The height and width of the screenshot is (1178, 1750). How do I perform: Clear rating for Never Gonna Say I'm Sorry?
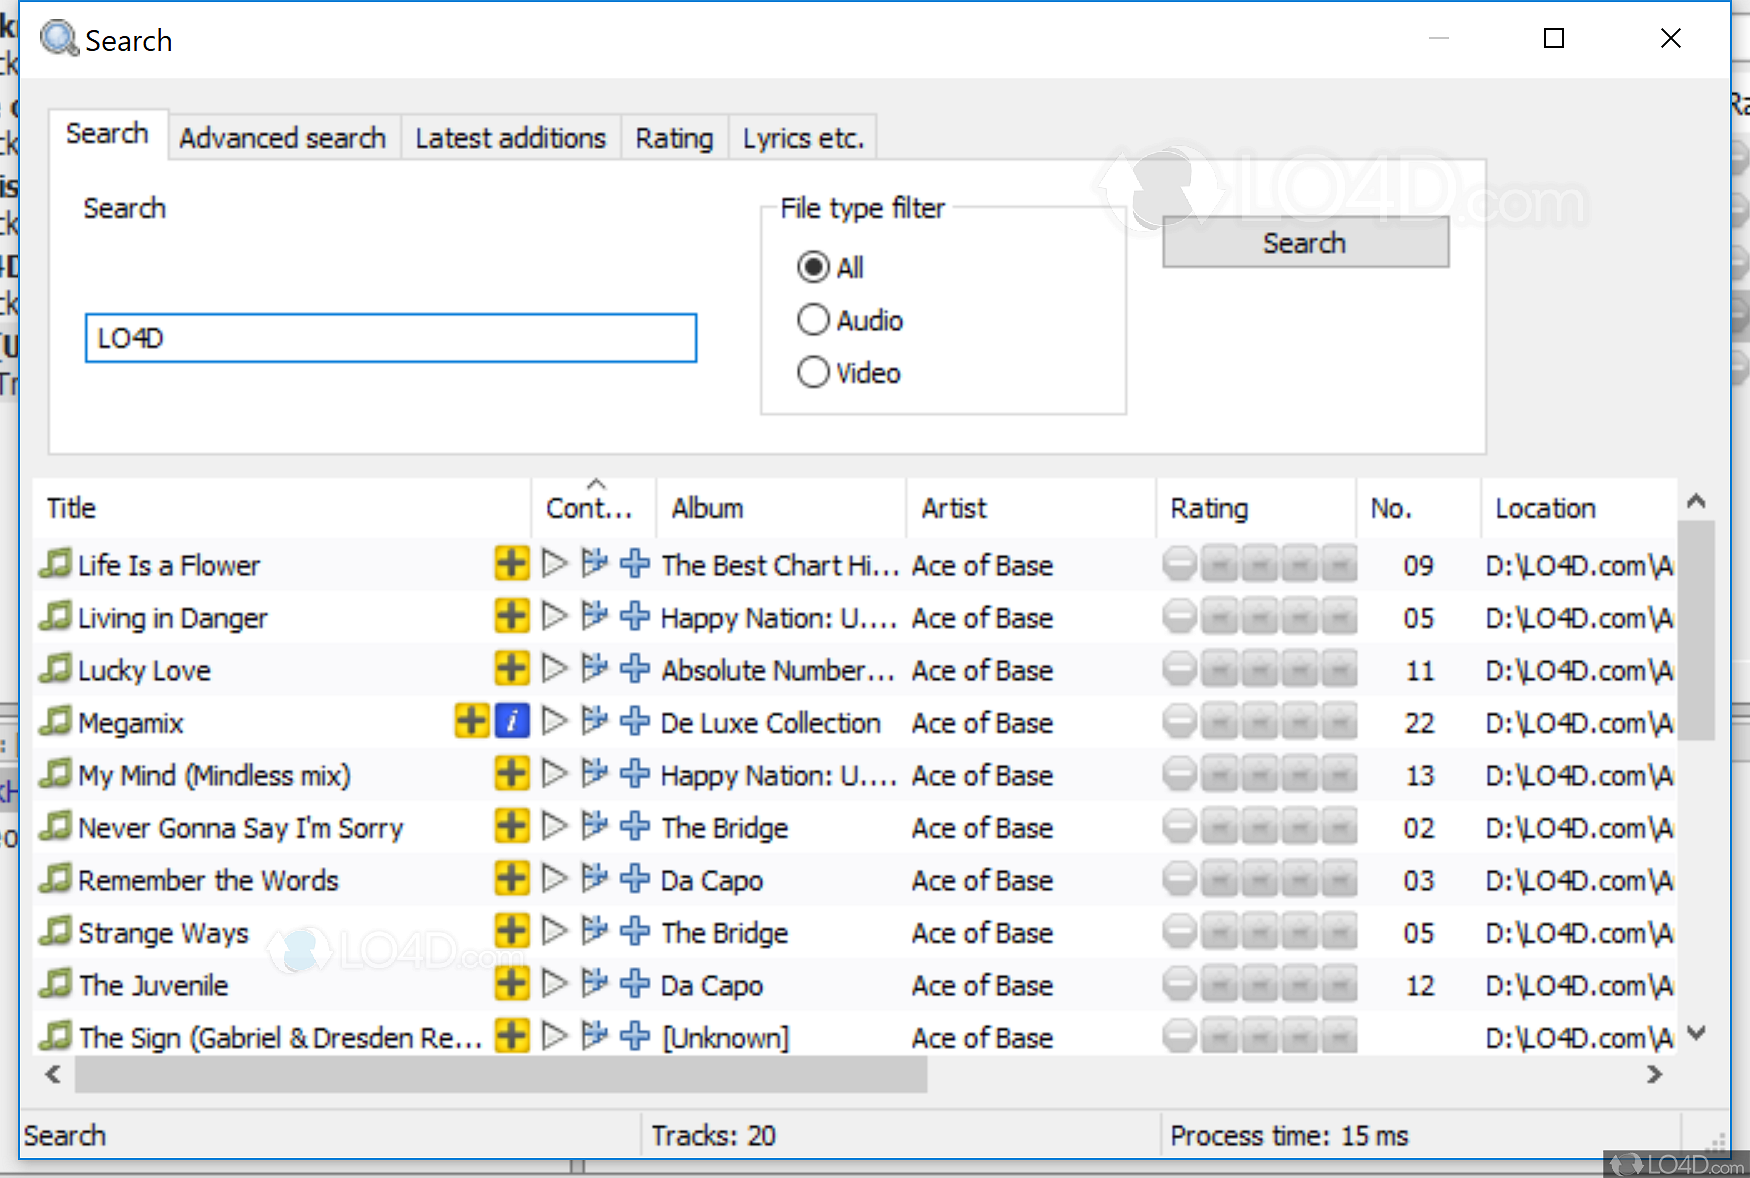(x=1180, y=827)
